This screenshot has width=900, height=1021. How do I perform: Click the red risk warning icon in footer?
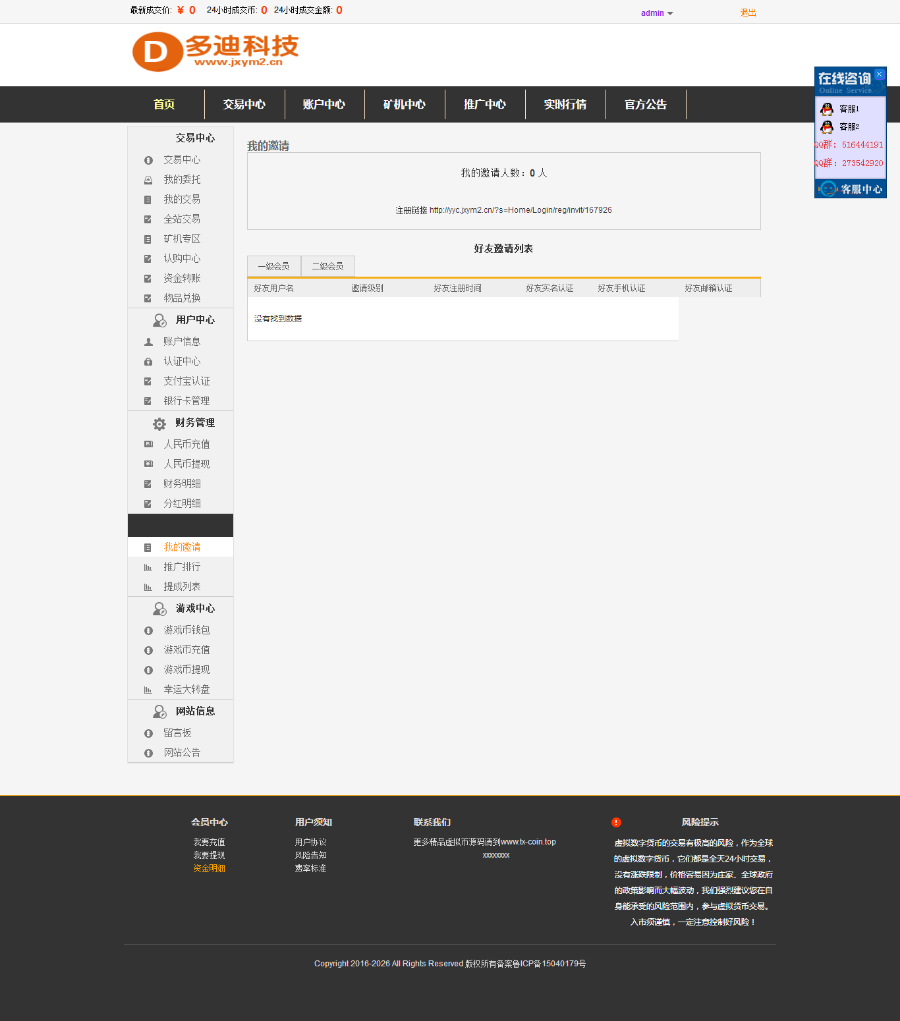point(616,822)
